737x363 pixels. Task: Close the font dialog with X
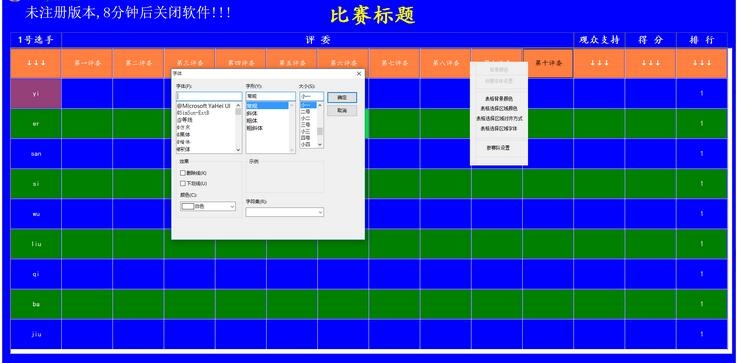(x=359, y=74)
